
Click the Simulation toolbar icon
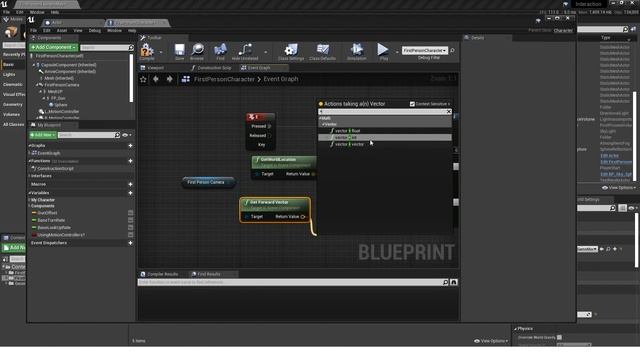click(357, 50)
